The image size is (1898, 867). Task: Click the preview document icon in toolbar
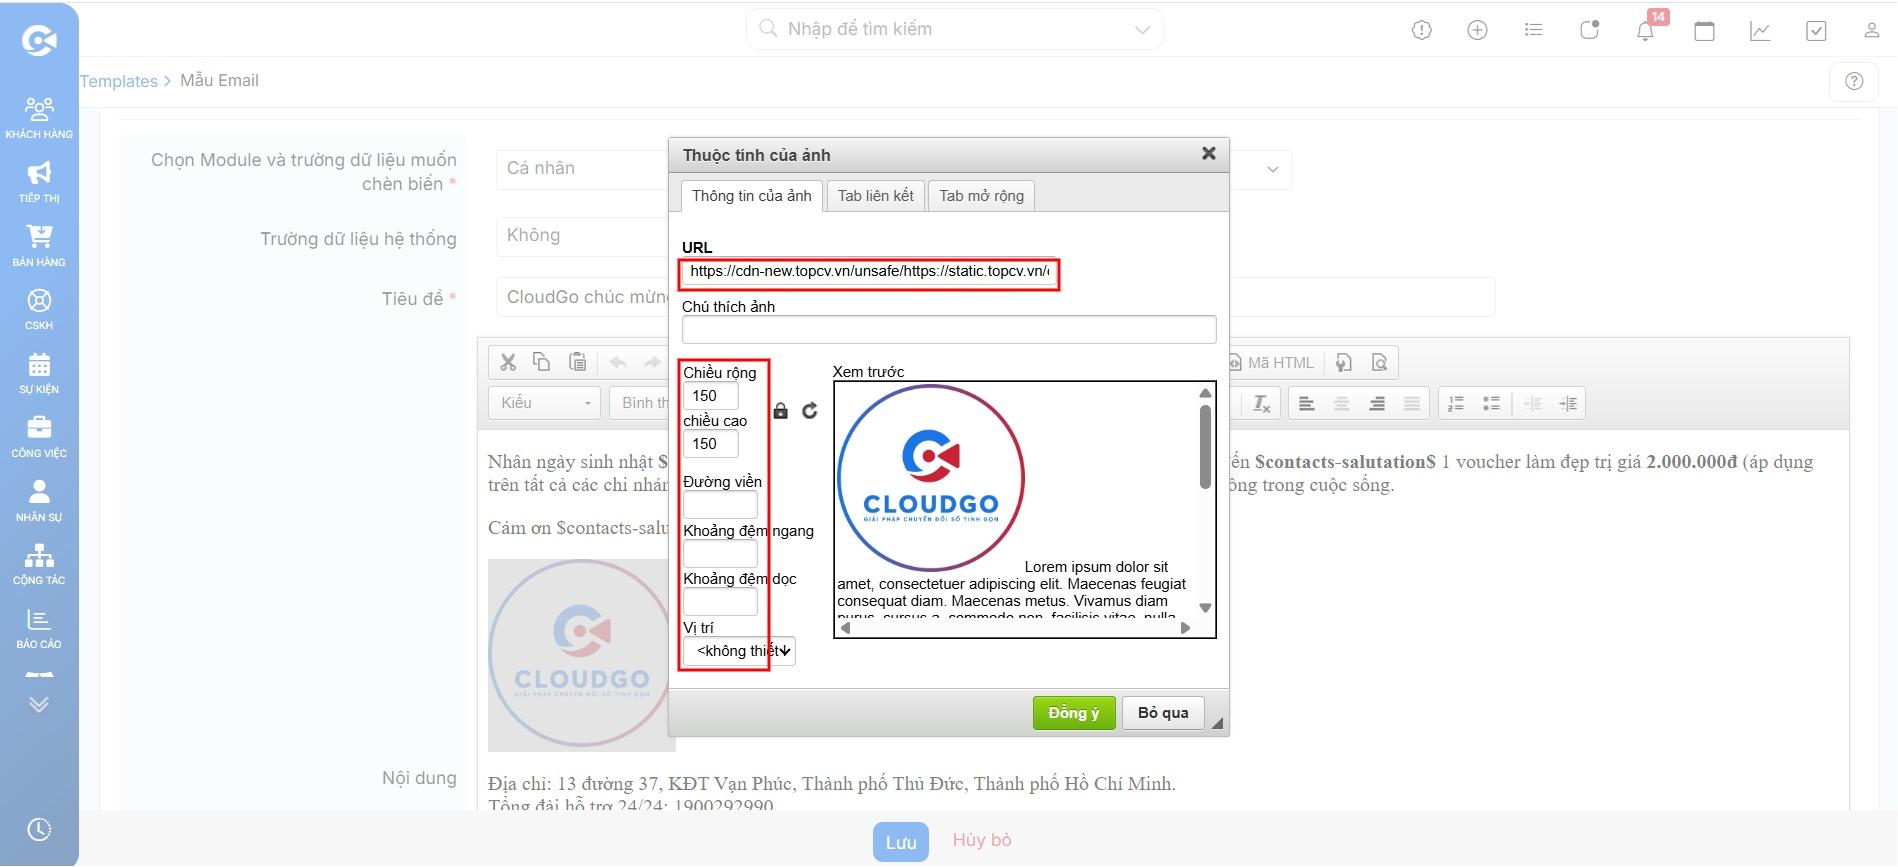click(x=1380, y=362)
